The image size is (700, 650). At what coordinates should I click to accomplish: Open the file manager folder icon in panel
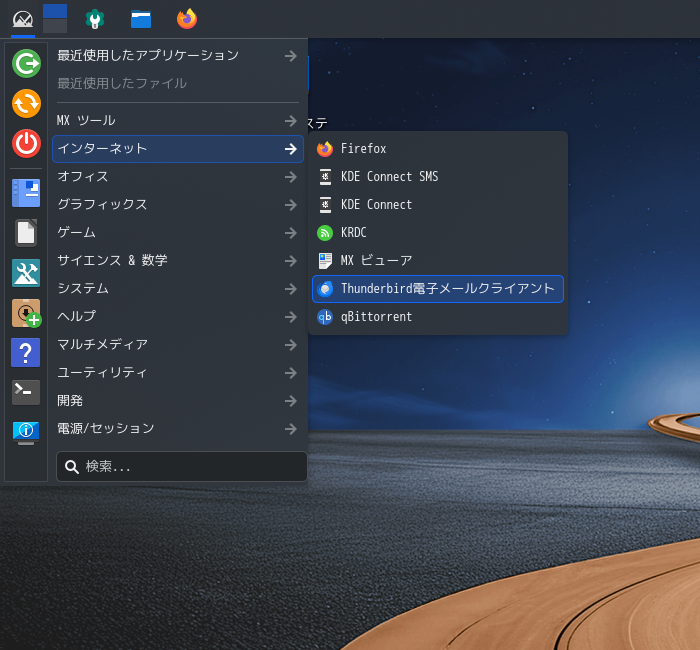(x=141, y=19)
